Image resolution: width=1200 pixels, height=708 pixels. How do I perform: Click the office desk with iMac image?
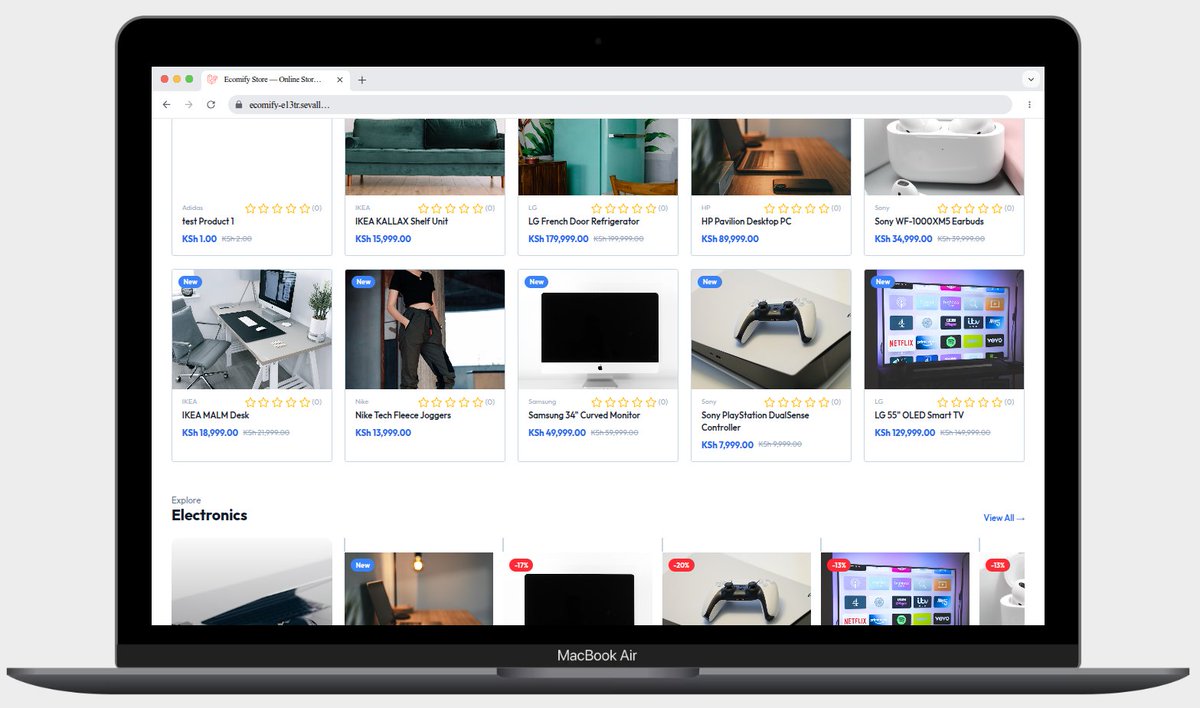click(252, 329)
